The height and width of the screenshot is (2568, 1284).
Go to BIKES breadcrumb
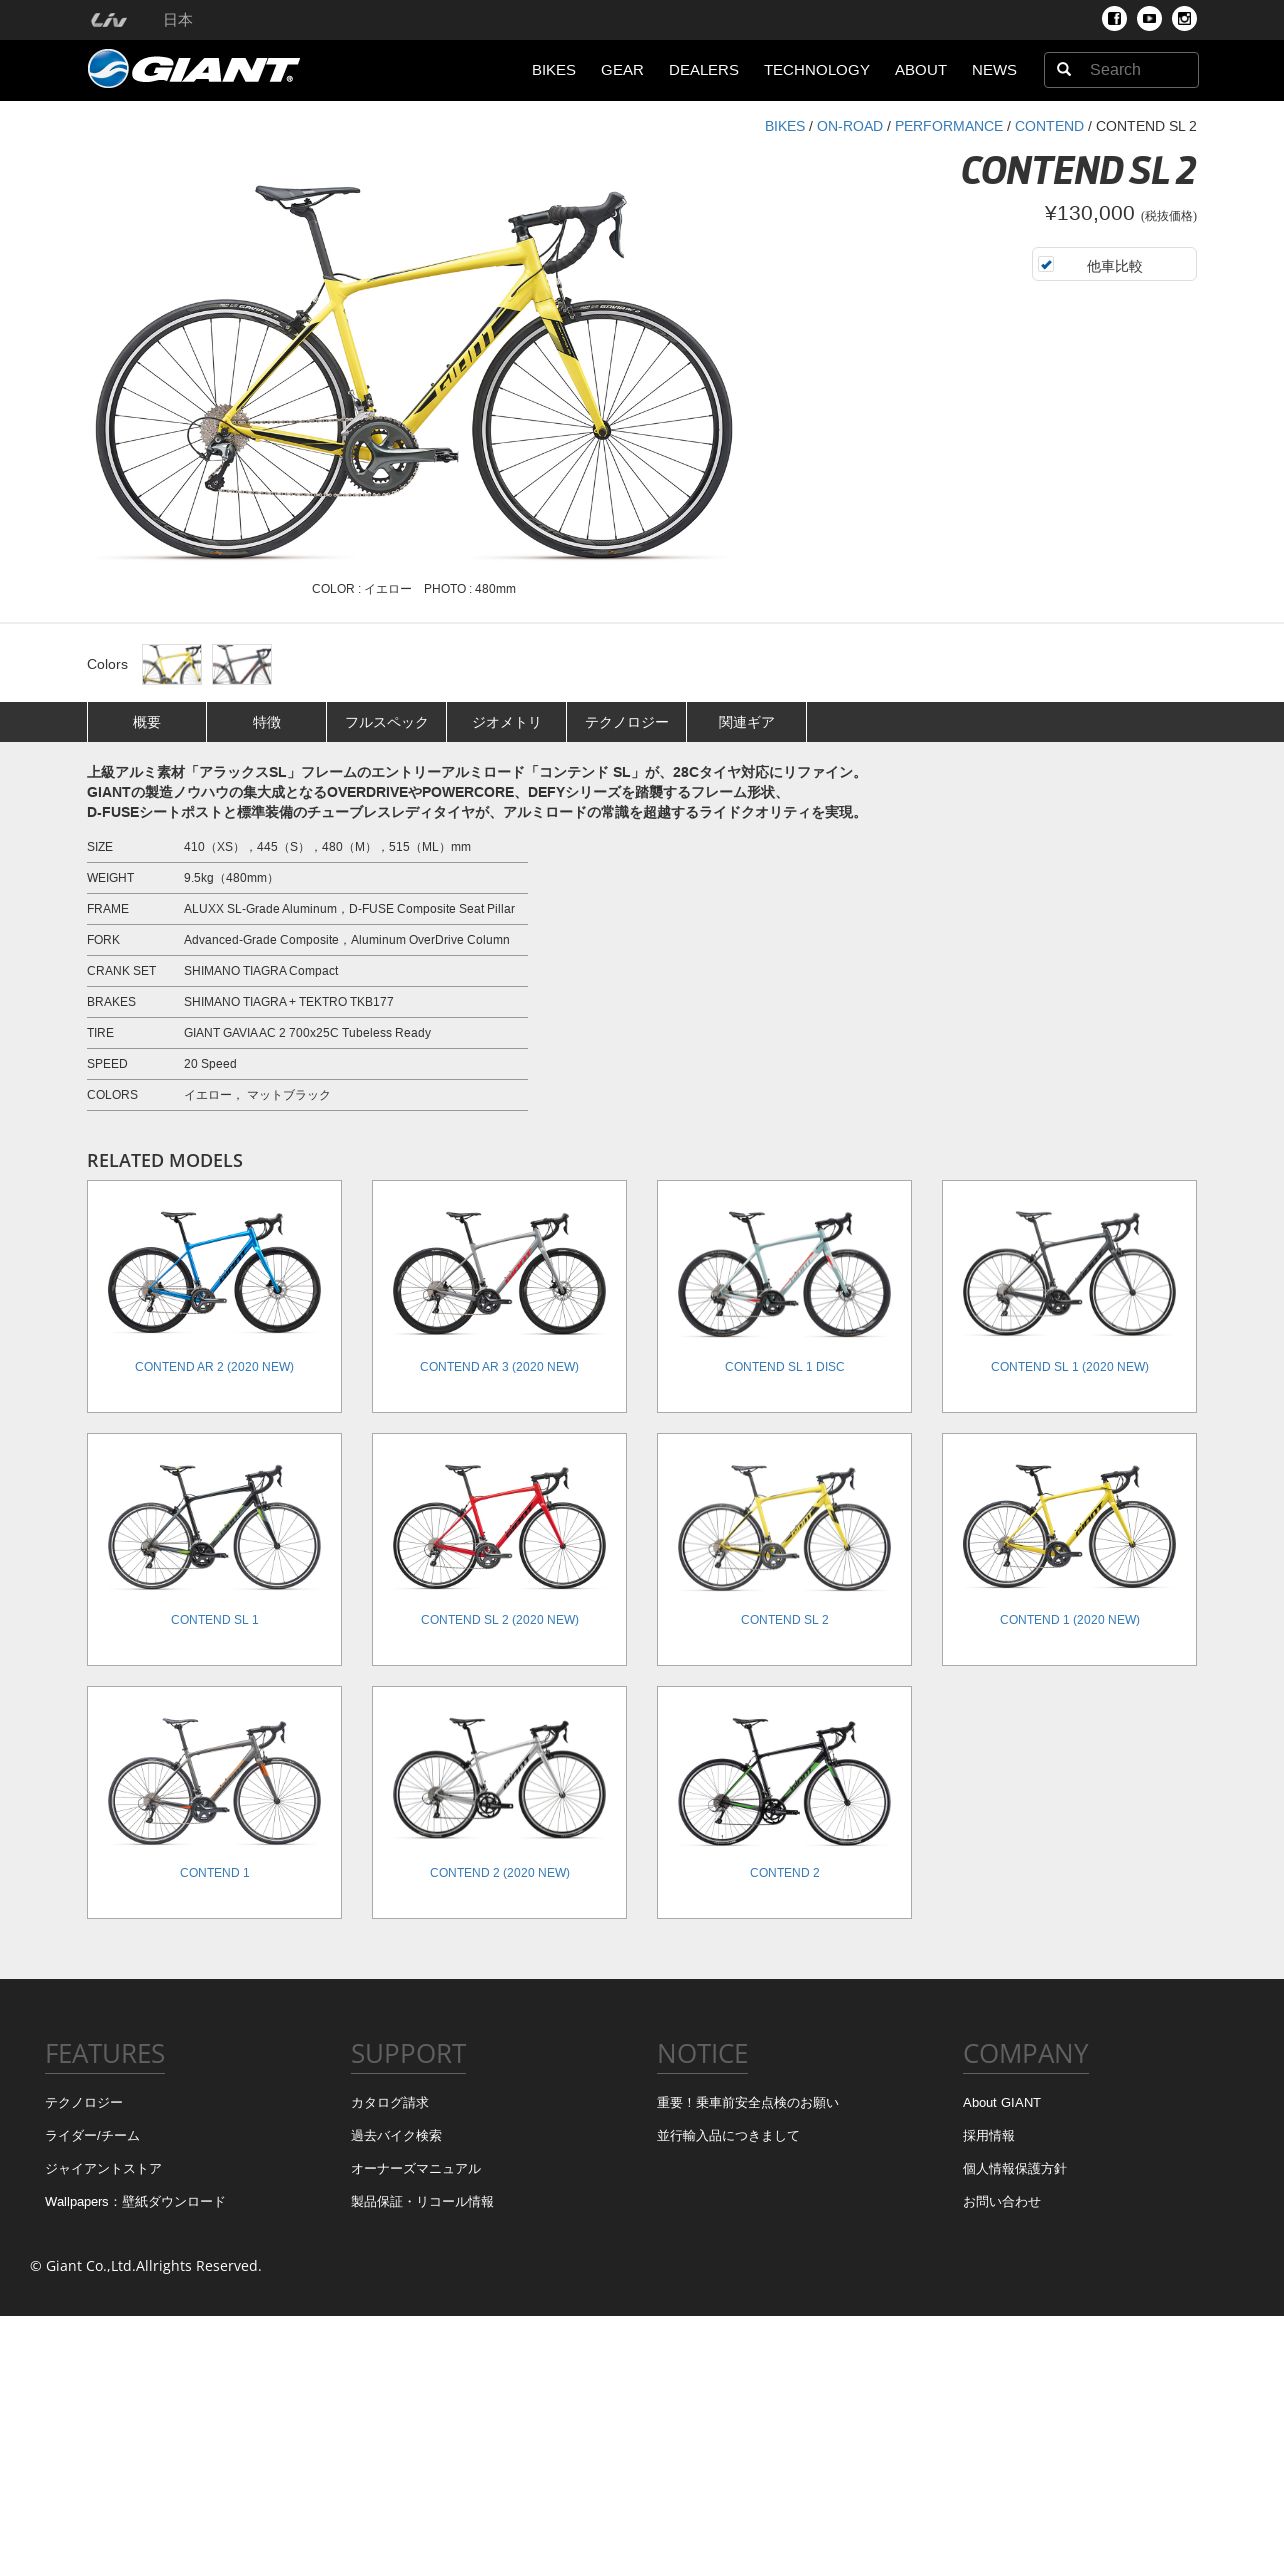pyautogui.click(x=785, y=126)
